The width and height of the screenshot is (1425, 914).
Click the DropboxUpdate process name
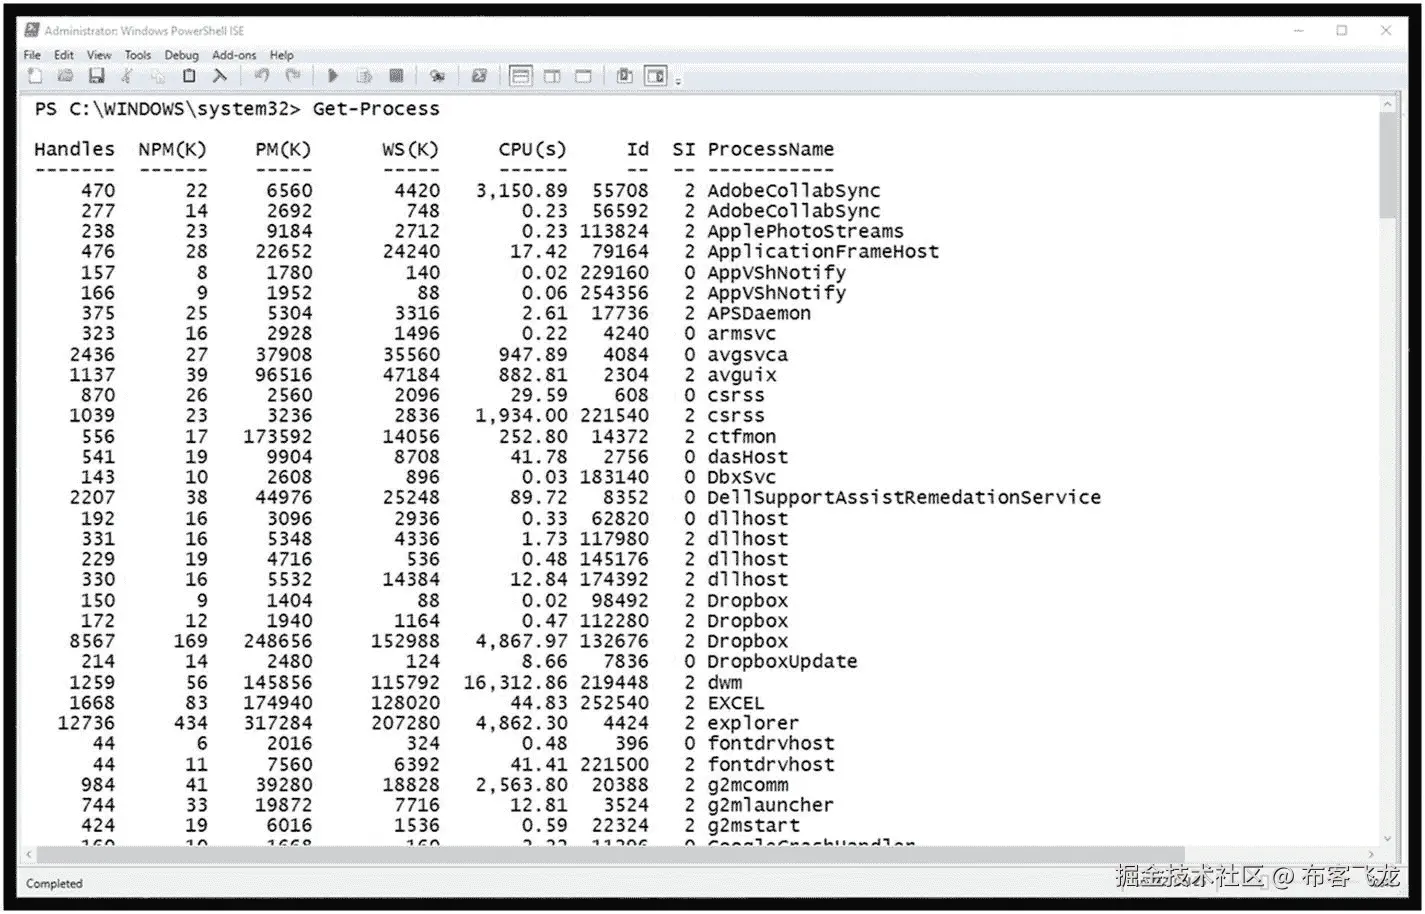(x=782, y=662)
